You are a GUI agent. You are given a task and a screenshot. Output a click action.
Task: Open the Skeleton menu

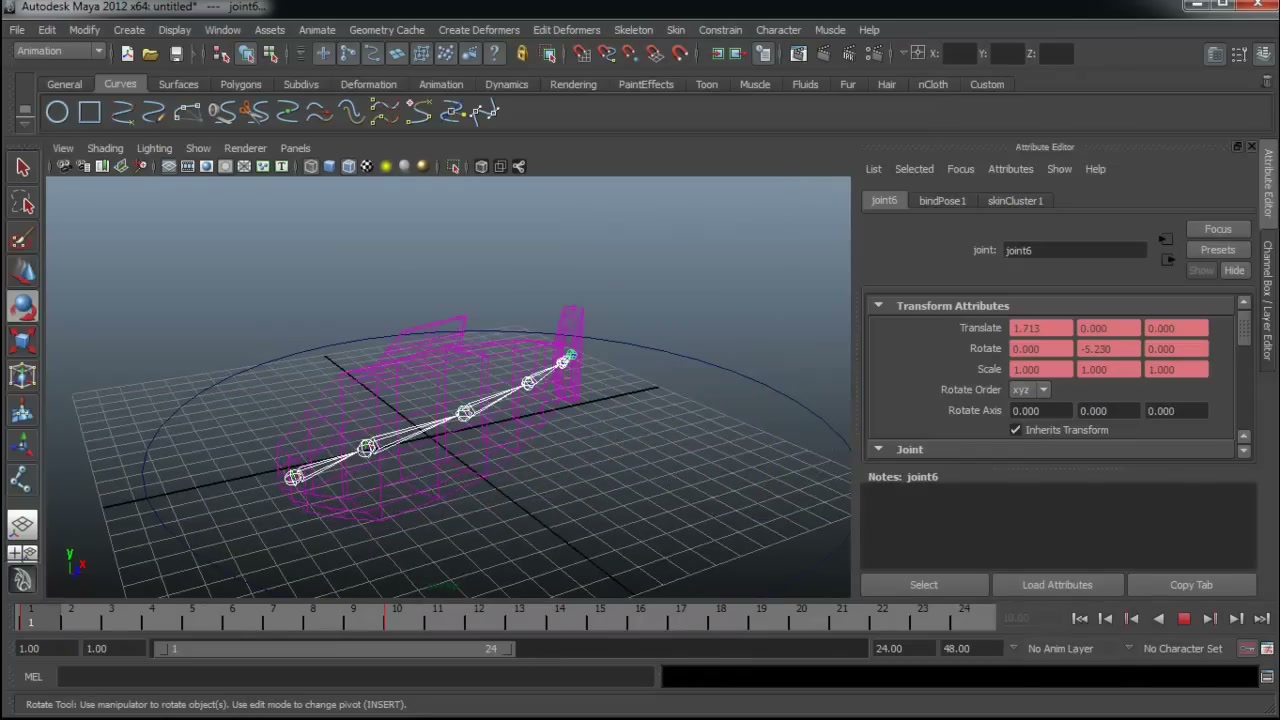[x=633, y=30]
